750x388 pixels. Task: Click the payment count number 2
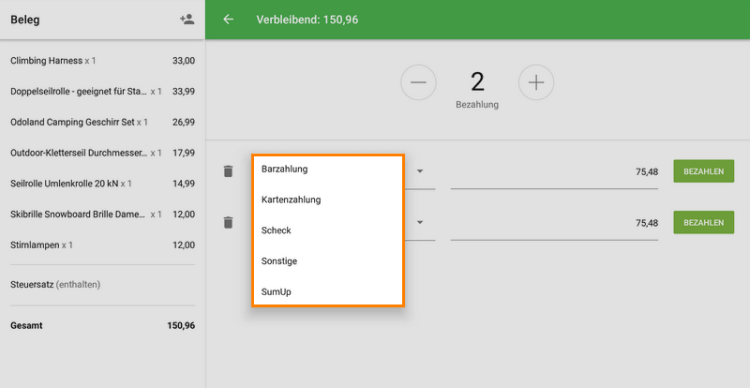[477, 82]
